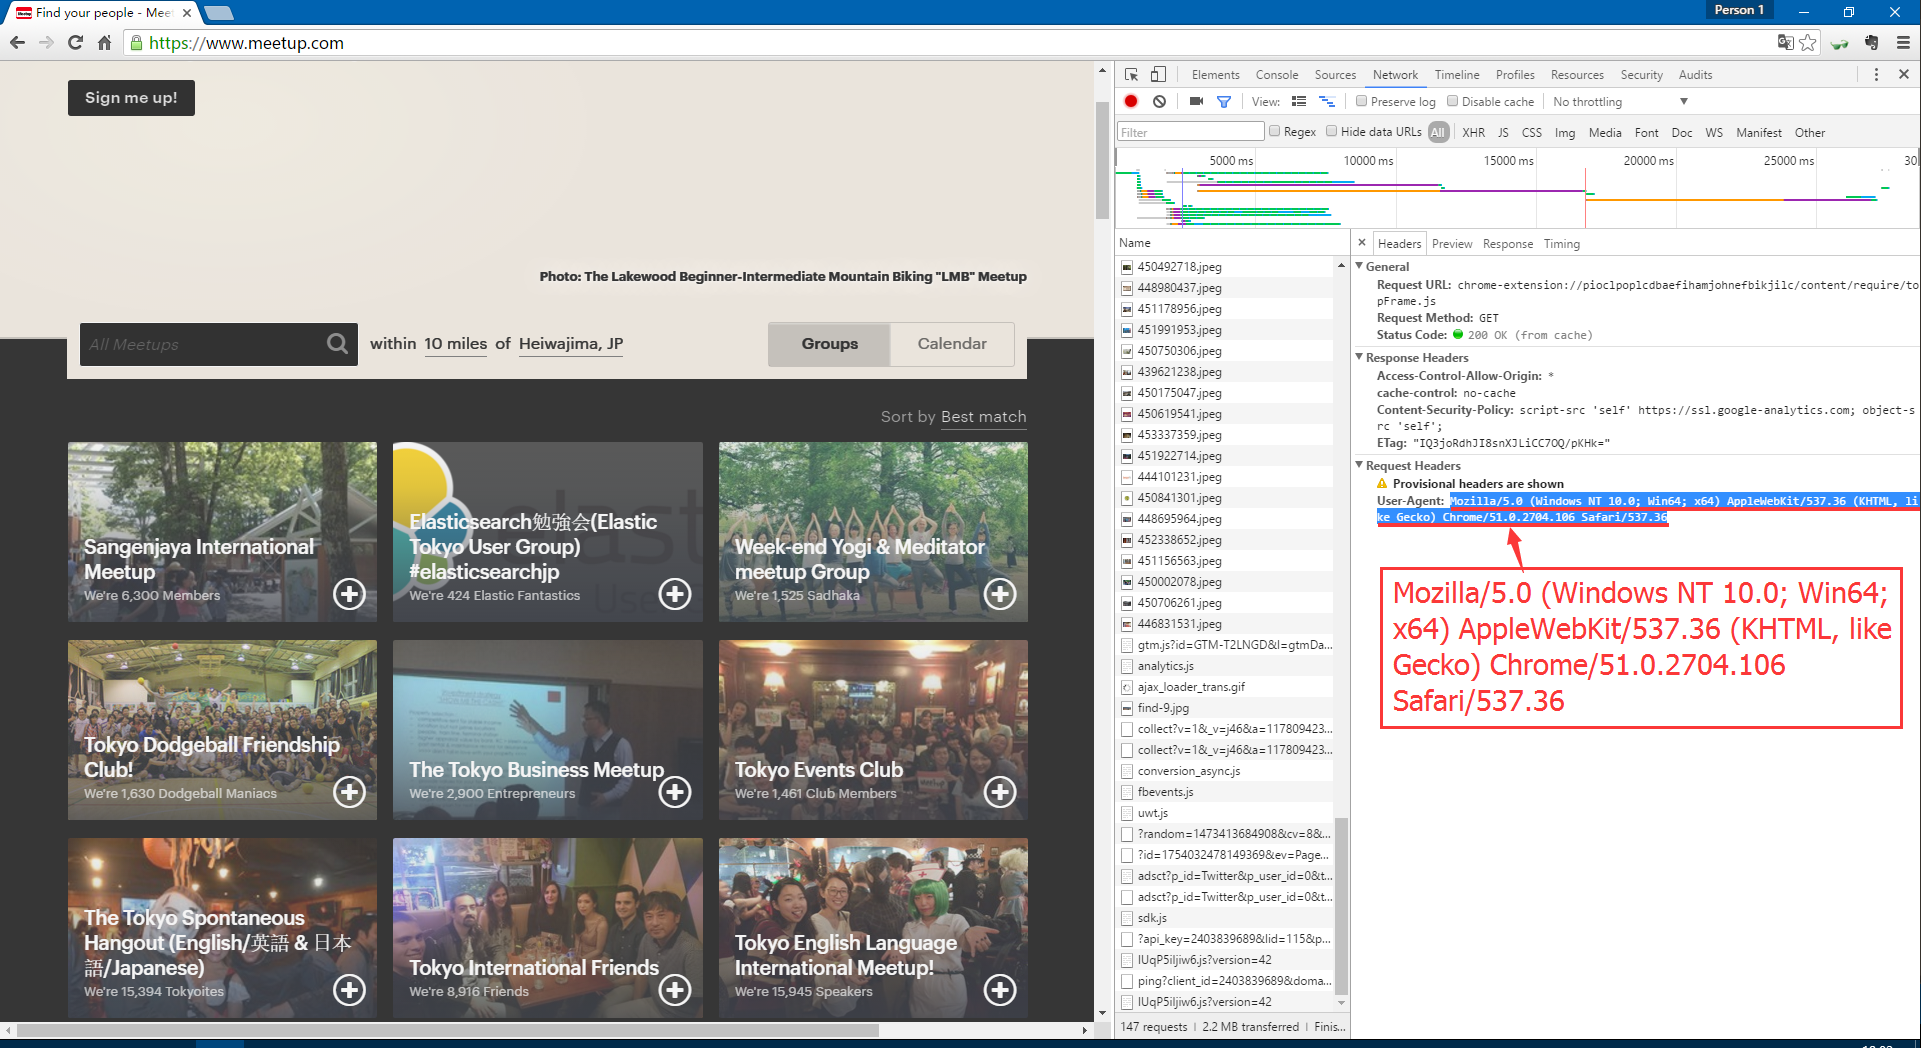Viewport: 1921px width, 1048px height.
Task: Go to the browser home icon
Action: (104, 43)
